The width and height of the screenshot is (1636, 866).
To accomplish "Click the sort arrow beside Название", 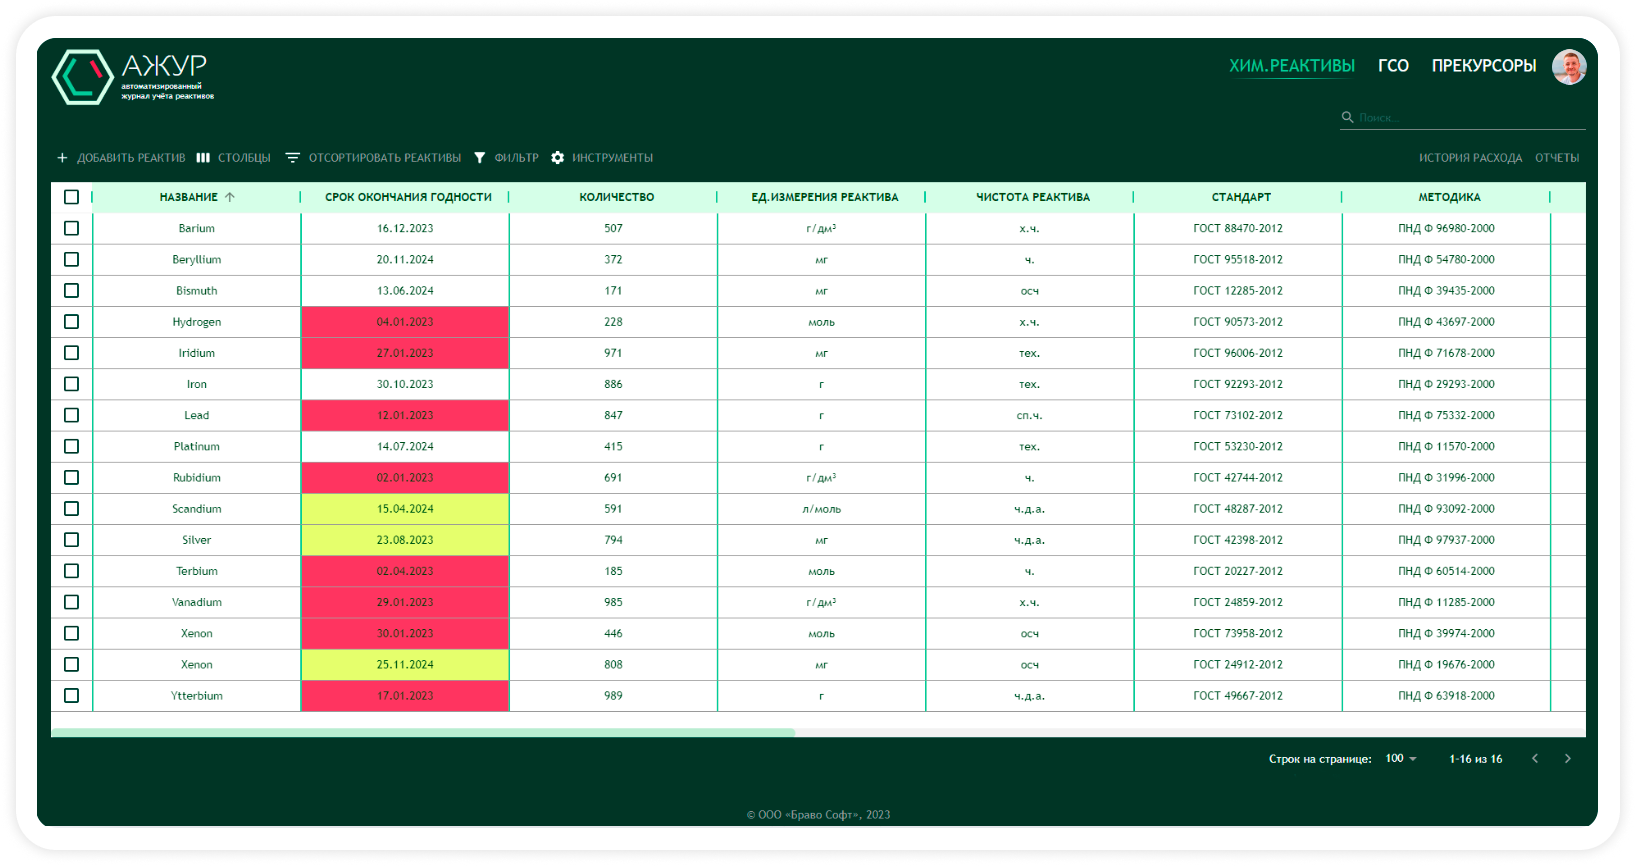I will pos(230,197).
